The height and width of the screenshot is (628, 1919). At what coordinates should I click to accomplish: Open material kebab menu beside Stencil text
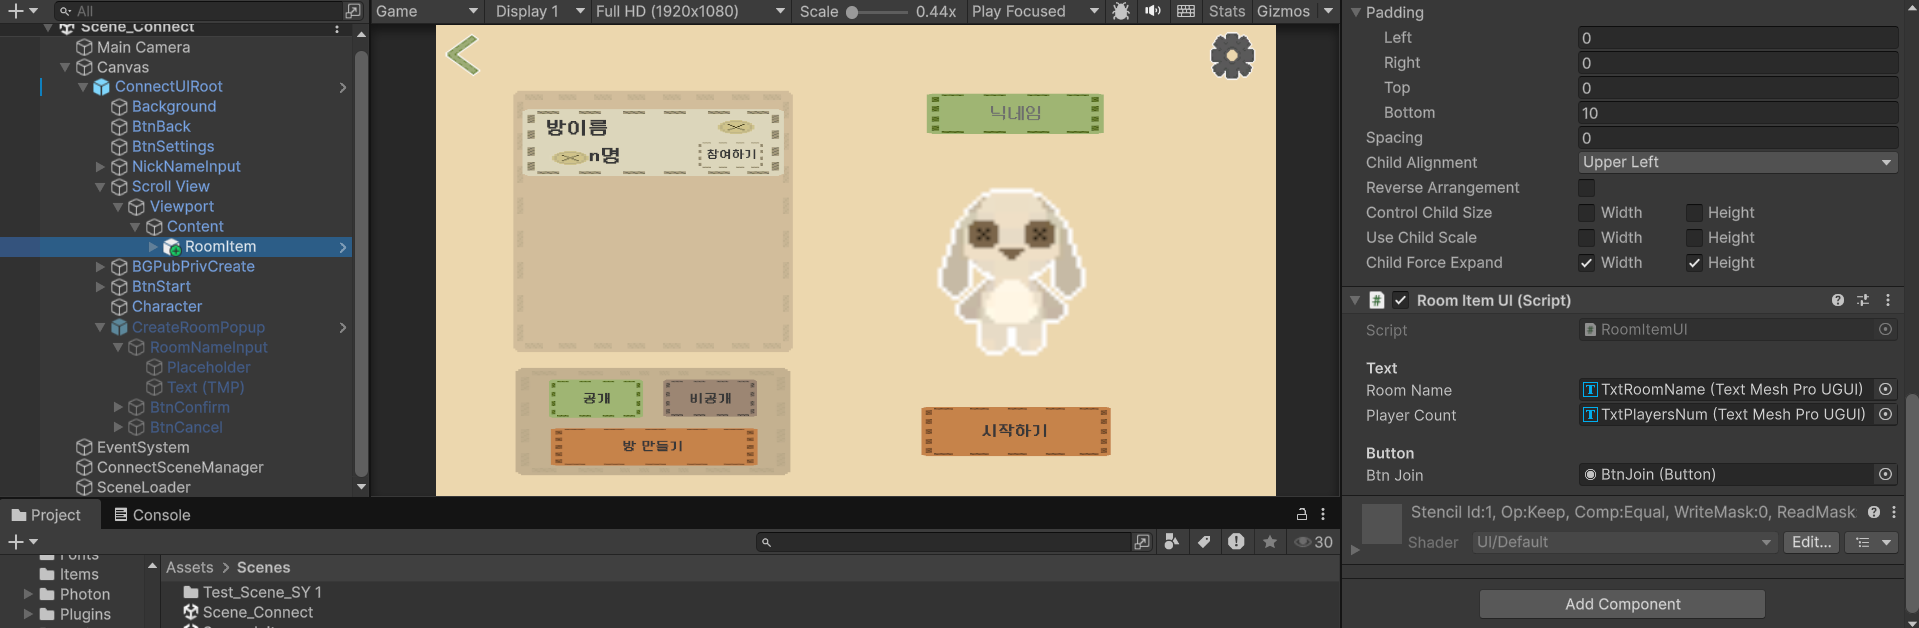(x=1893, y=512)
